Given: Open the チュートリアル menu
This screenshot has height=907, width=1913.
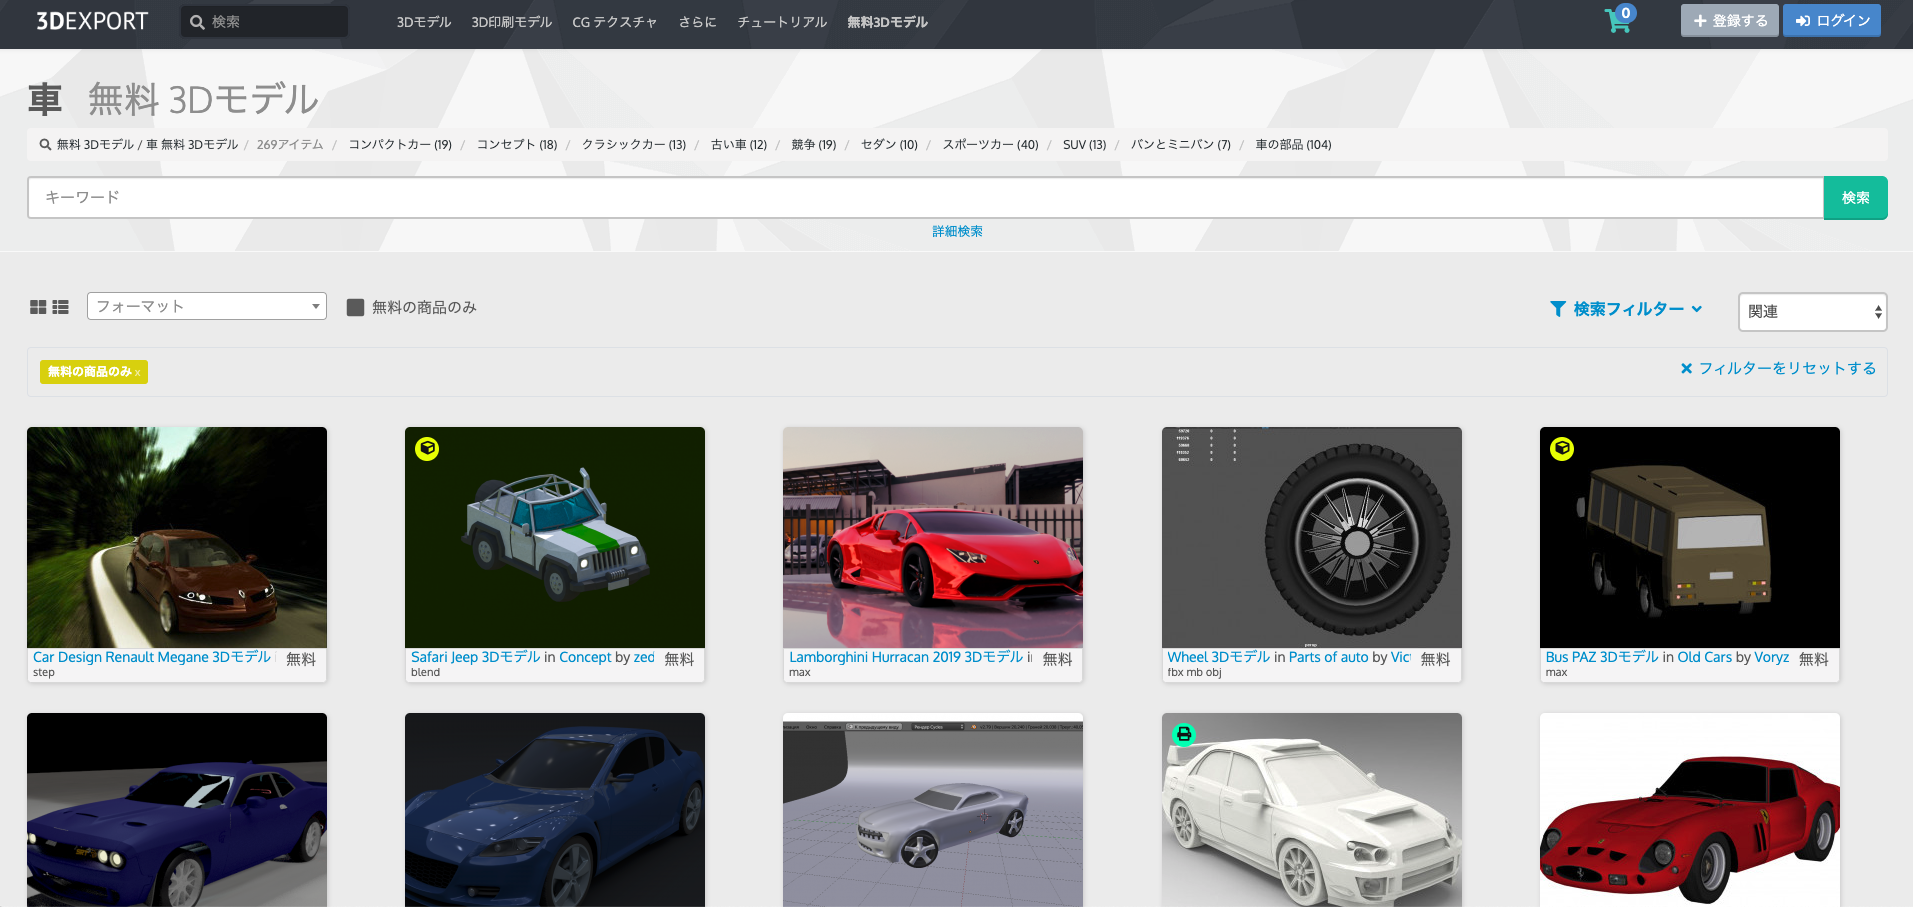Looking at the screenshot, I should click(x=782, y=22).
